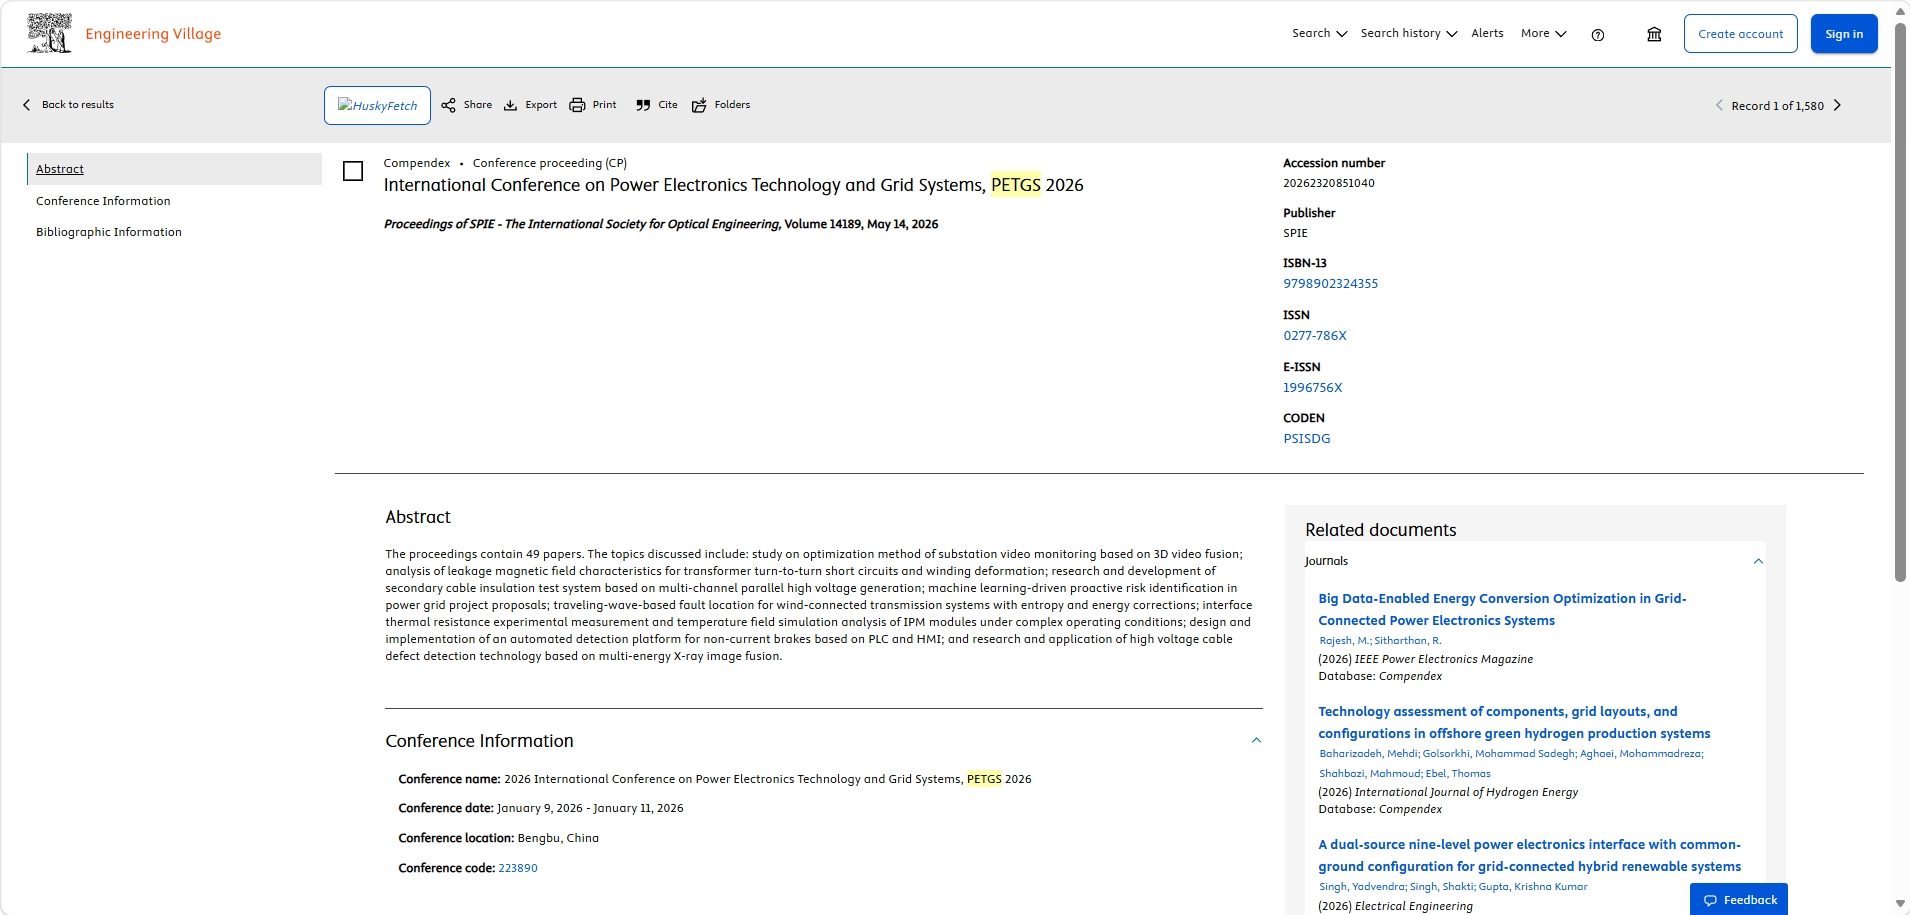Click the Cite quotation icon
Viewport: 1910px width, 915px height.
pos(643,105)
